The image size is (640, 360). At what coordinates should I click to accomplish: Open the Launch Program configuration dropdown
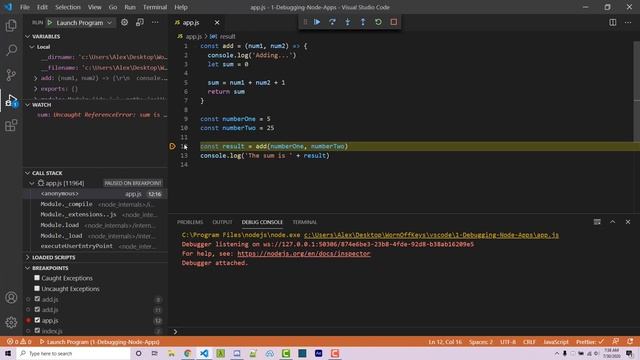point(84,23)
